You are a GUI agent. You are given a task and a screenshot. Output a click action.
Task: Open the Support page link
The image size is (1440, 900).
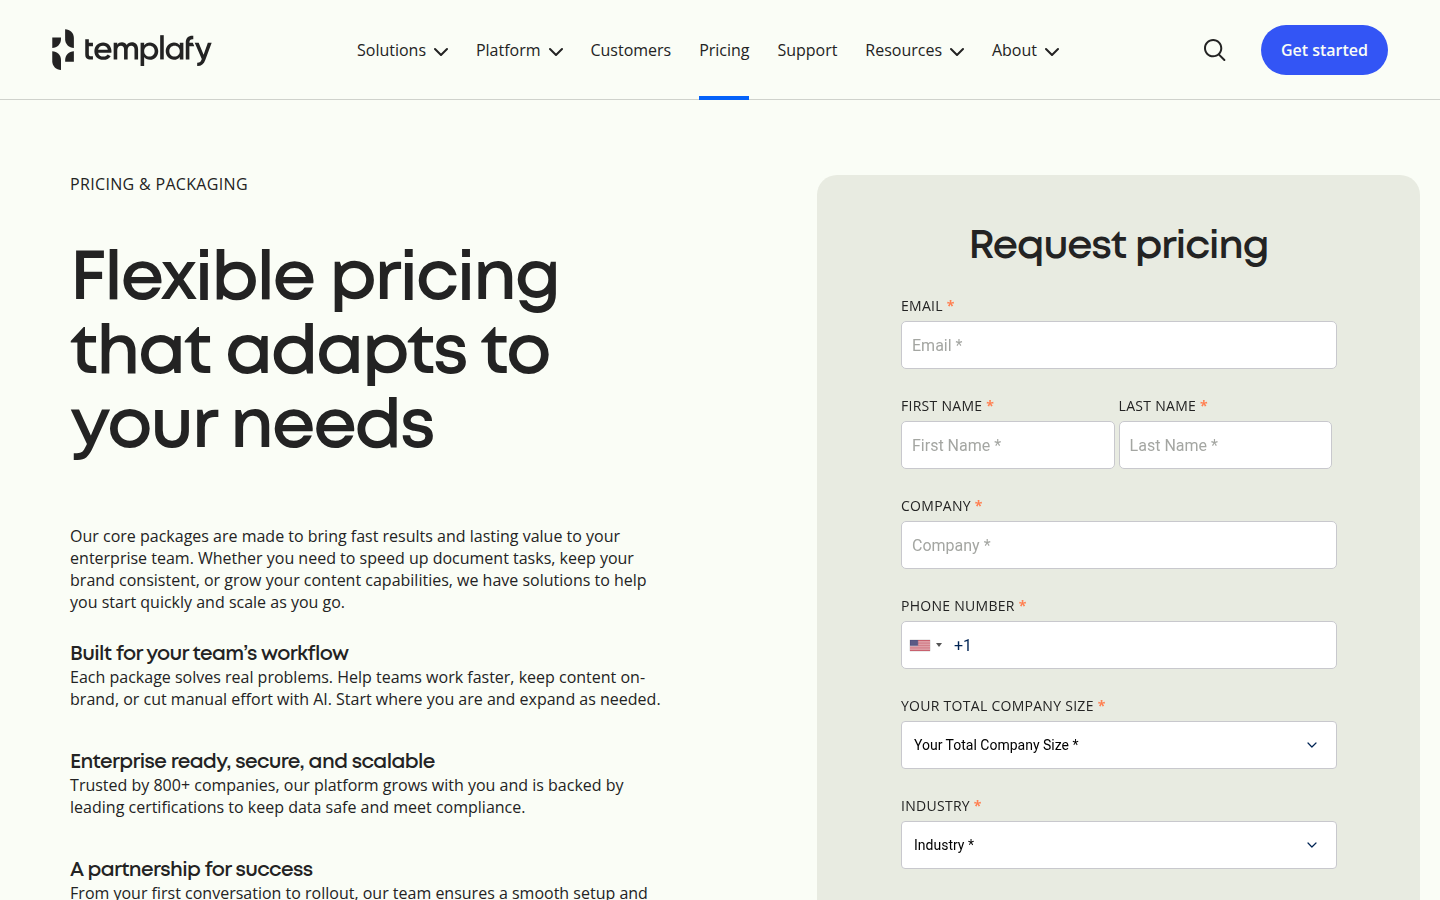tap(807, 50)
